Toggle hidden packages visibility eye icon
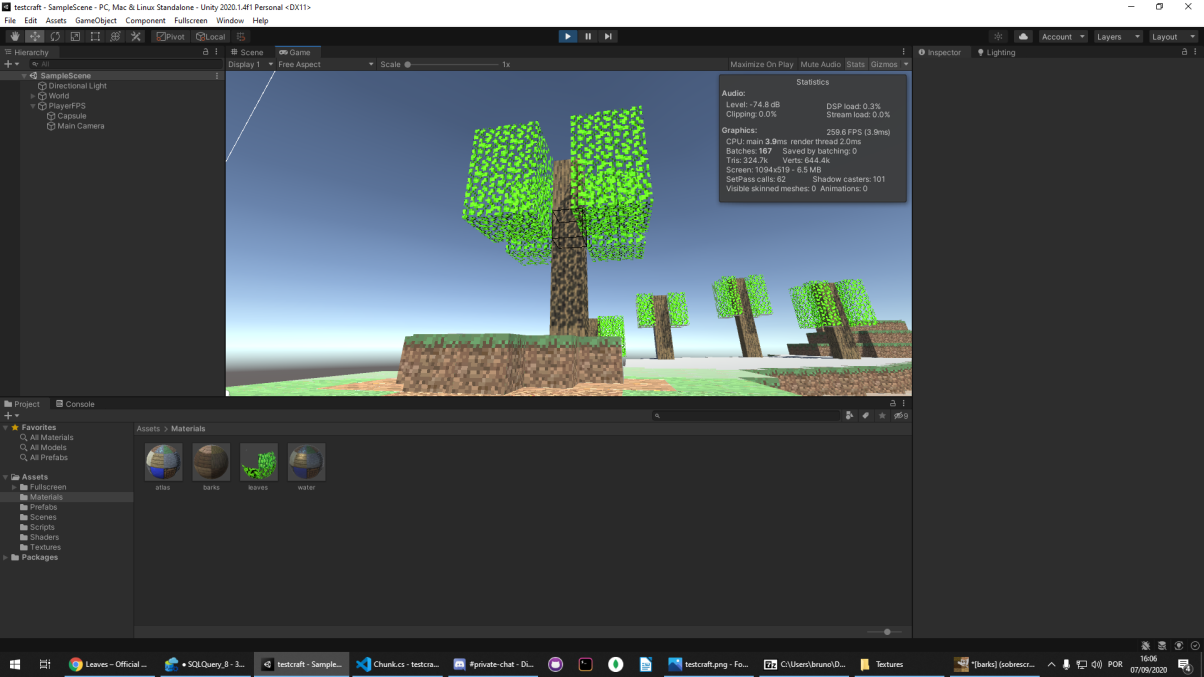1204x677 pixels. point(901,415)
